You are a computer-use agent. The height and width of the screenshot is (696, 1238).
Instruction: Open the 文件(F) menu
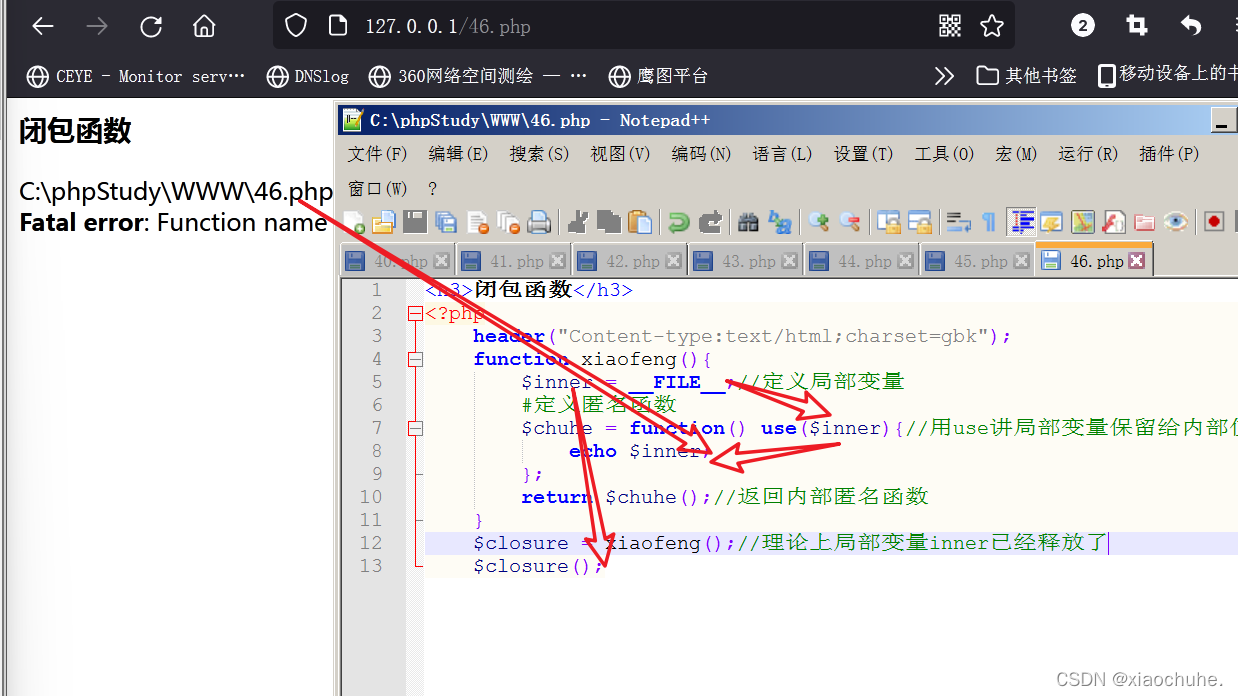tap(377, 154)
